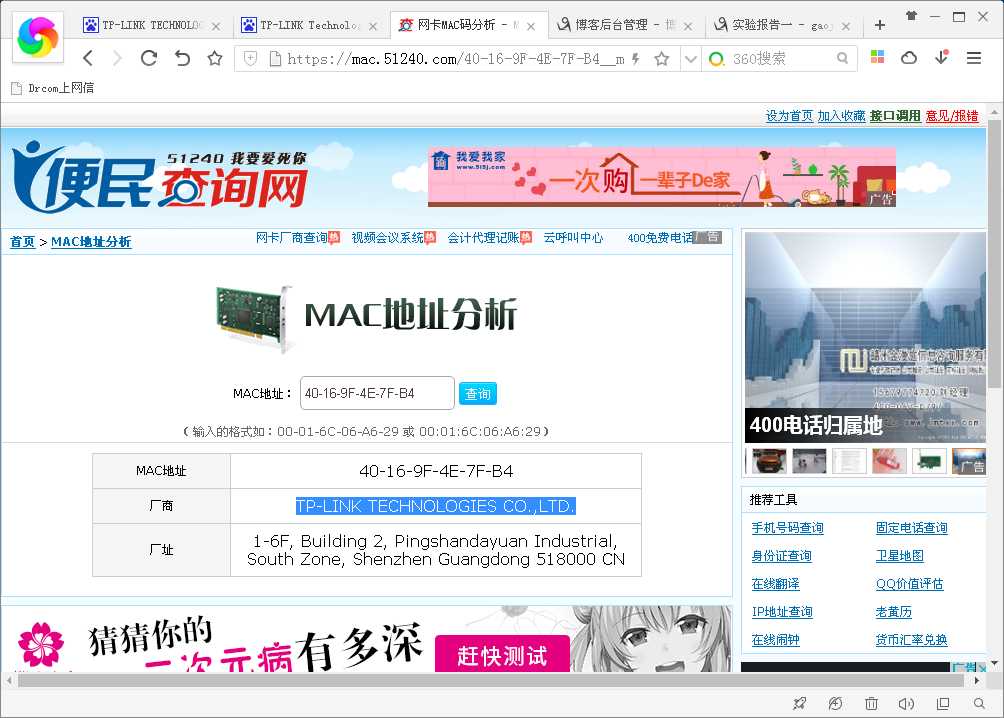Go back with the back arrow
Viewport: 1004px width, 718px height.
[x=88, y=58]
